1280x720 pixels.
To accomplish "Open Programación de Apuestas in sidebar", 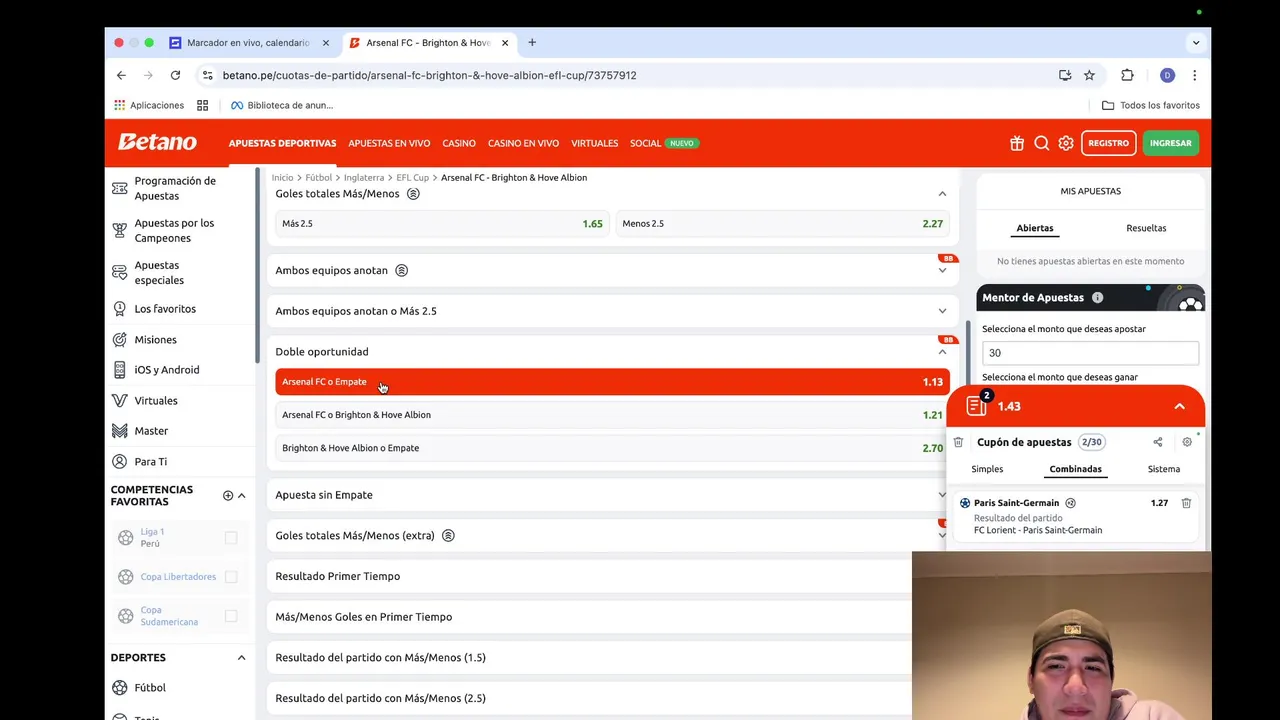I will (175, 188).
